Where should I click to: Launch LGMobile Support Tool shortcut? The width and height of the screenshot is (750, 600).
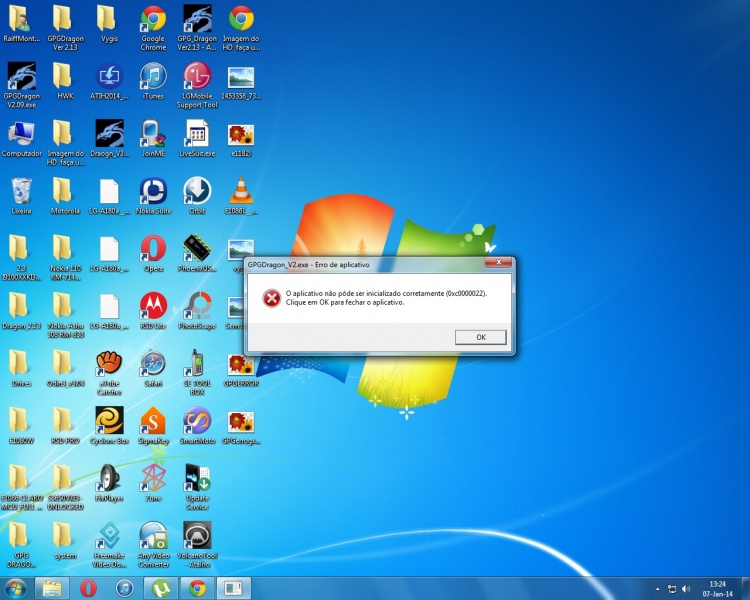(197, 78)
